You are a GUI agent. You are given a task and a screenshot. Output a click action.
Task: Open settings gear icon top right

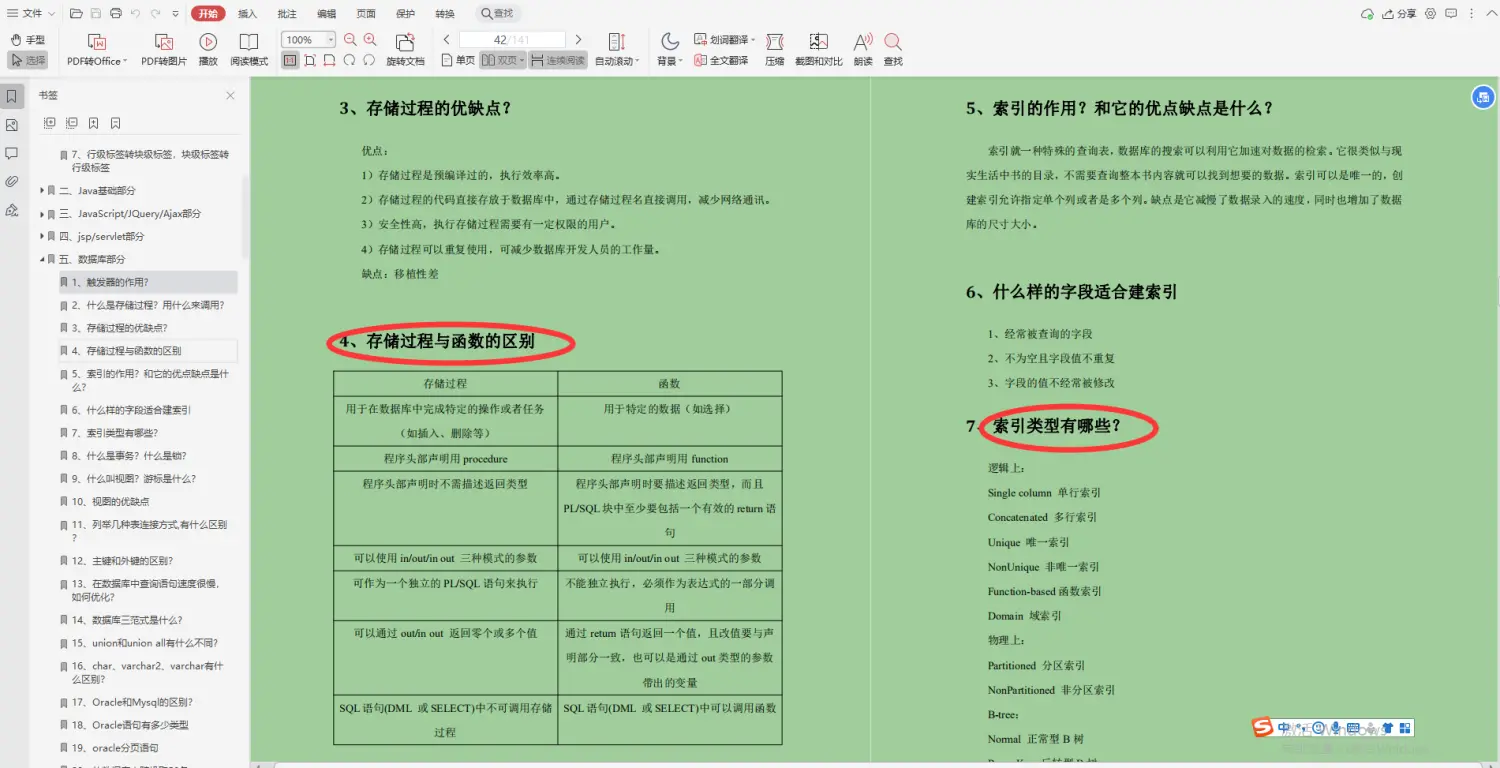1430,13
